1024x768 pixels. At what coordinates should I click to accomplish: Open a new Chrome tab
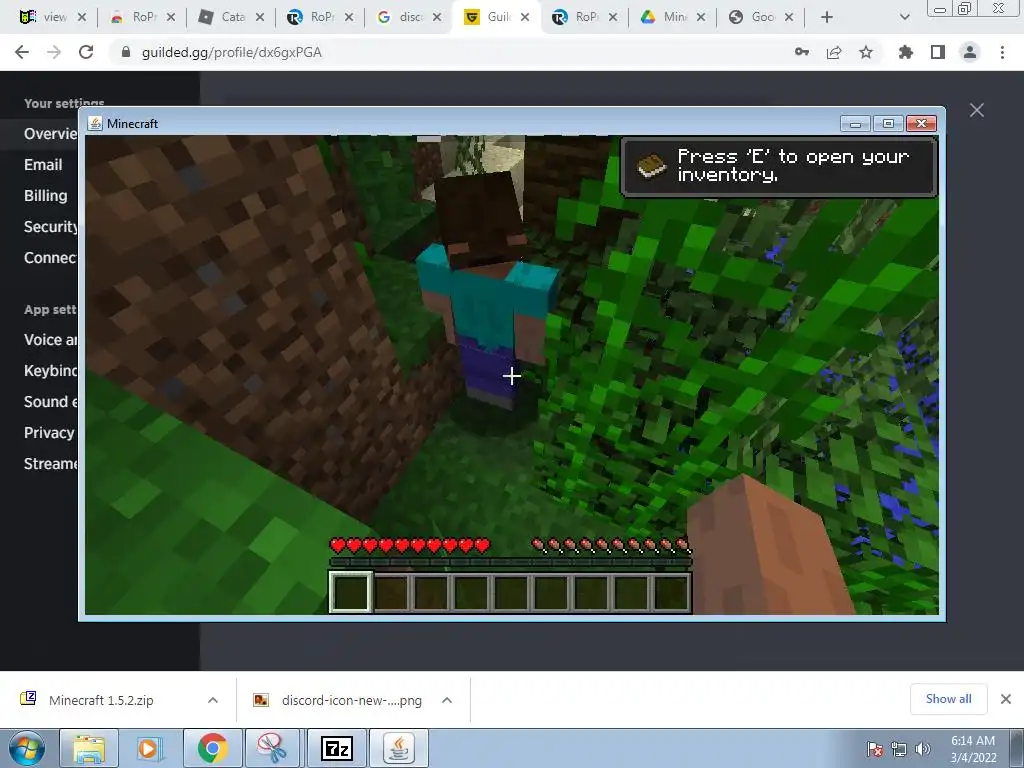pyautogui.click(x=827, y=18)
